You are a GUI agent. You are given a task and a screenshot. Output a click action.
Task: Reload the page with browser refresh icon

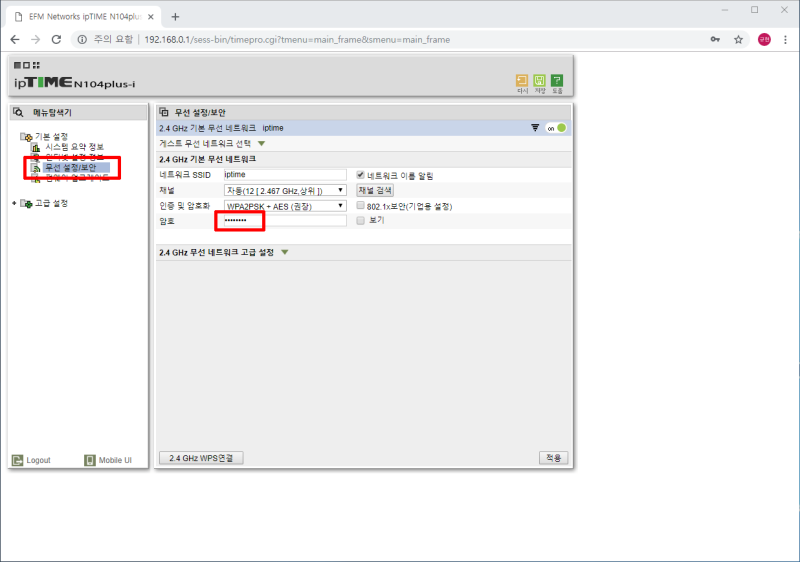56,40
